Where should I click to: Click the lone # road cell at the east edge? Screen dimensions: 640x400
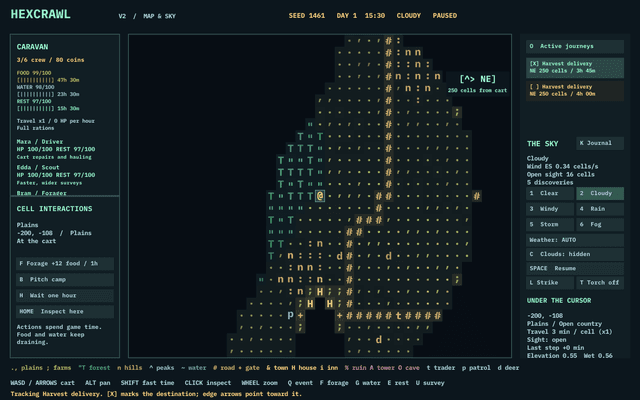pyautogui.click(x=476, y=196)
